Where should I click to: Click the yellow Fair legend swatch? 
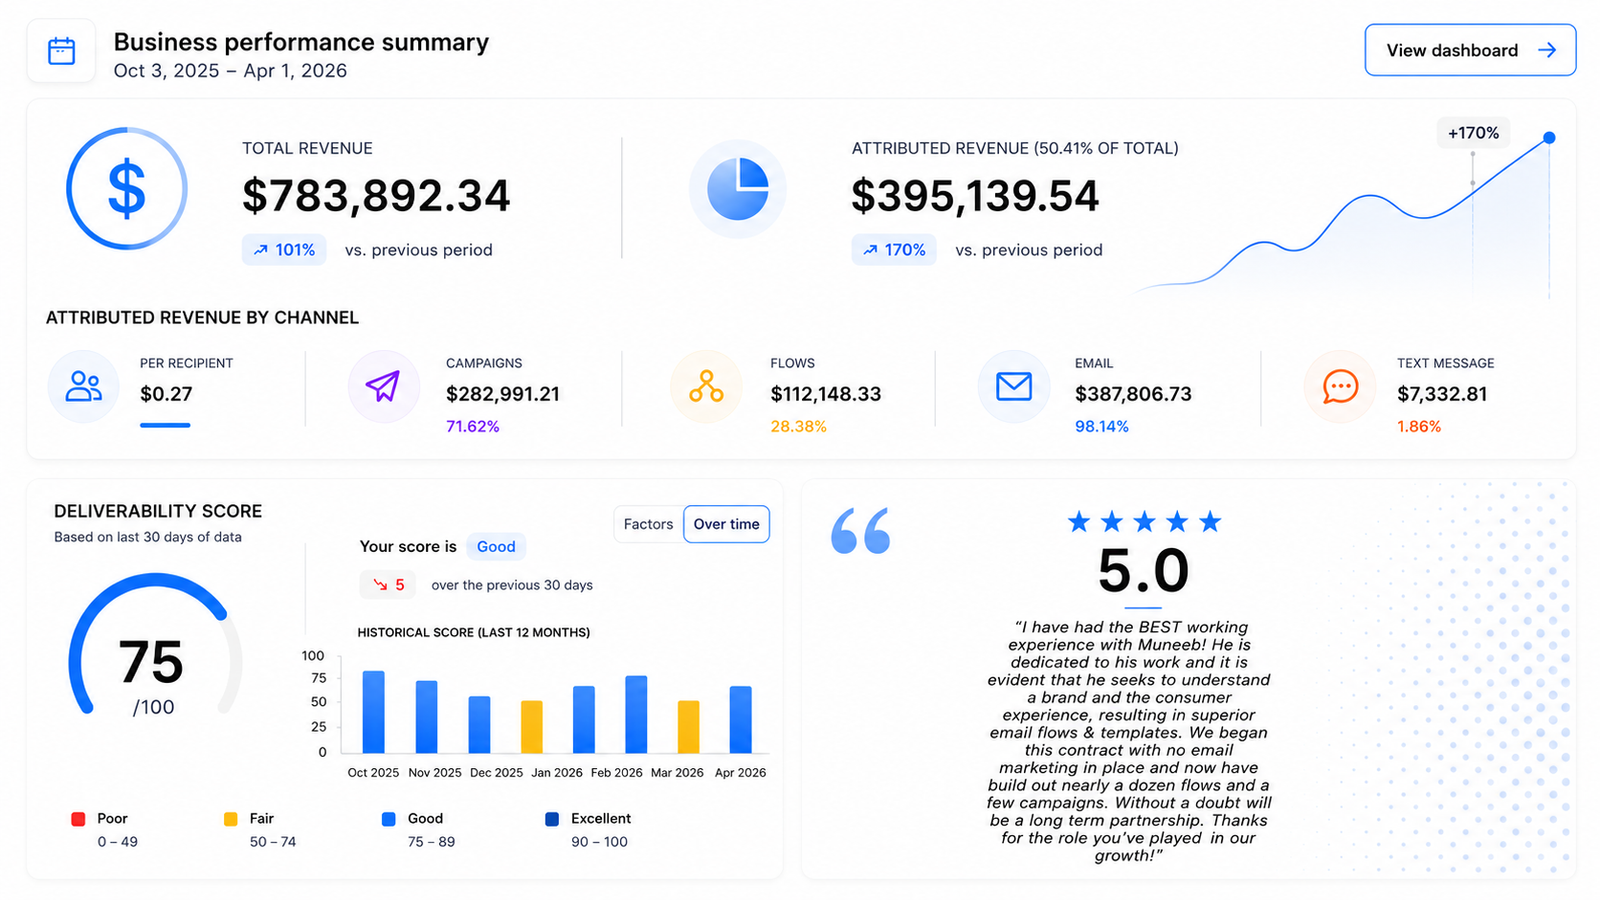[x=231, y=819]
